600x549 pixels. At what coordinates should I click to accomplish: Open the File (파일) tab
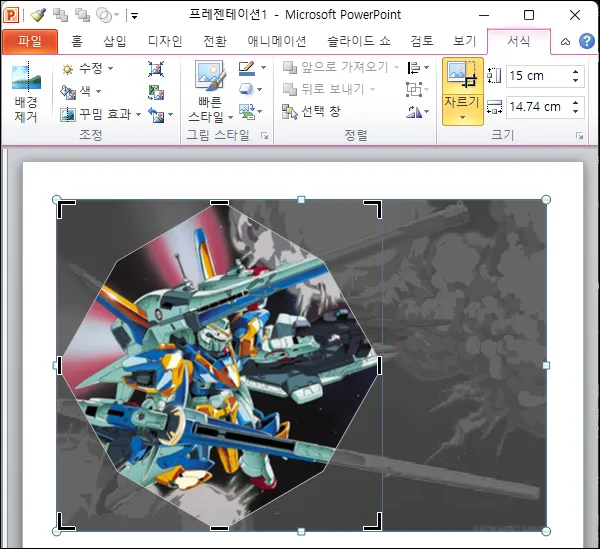pyautogui.click(x=30, y=41)
